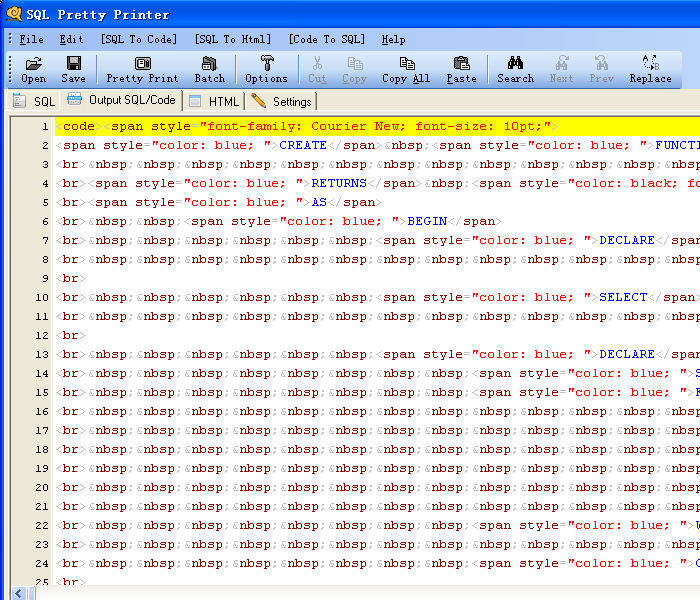The height and width of the screenshot is (600, 700).
Task: Expand the [SQL To Html] menu
Action: click(x=232, y=39)
